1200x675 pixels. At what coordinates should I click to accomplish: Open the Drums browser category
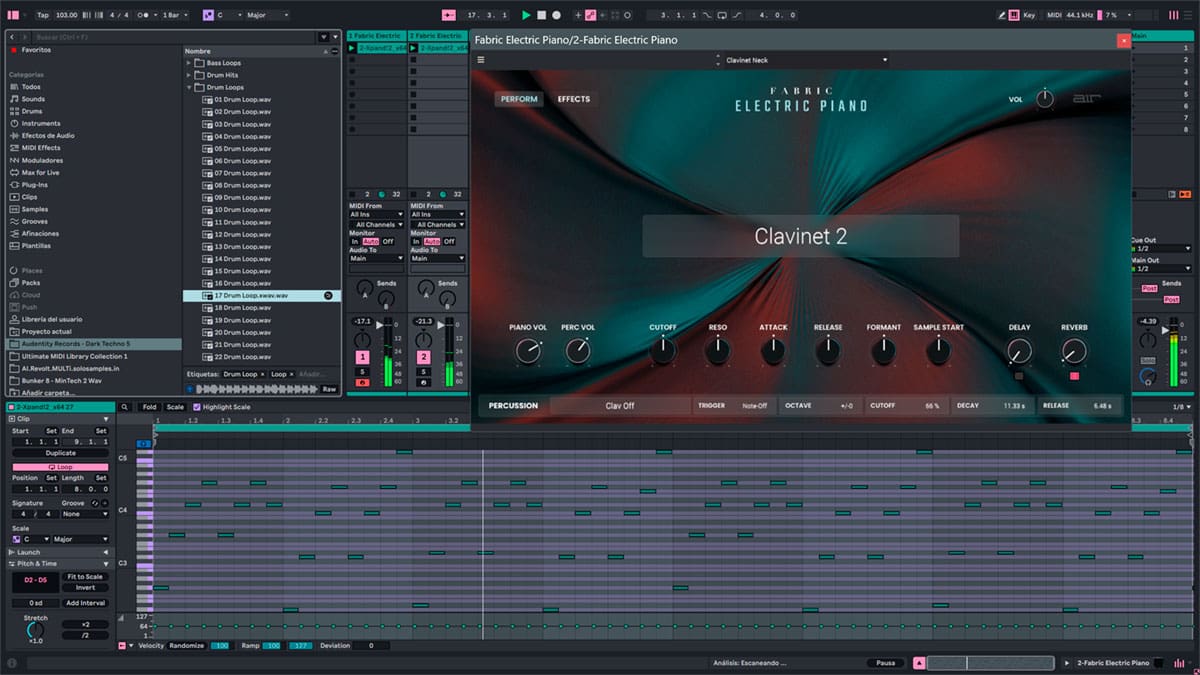(32, 111)
